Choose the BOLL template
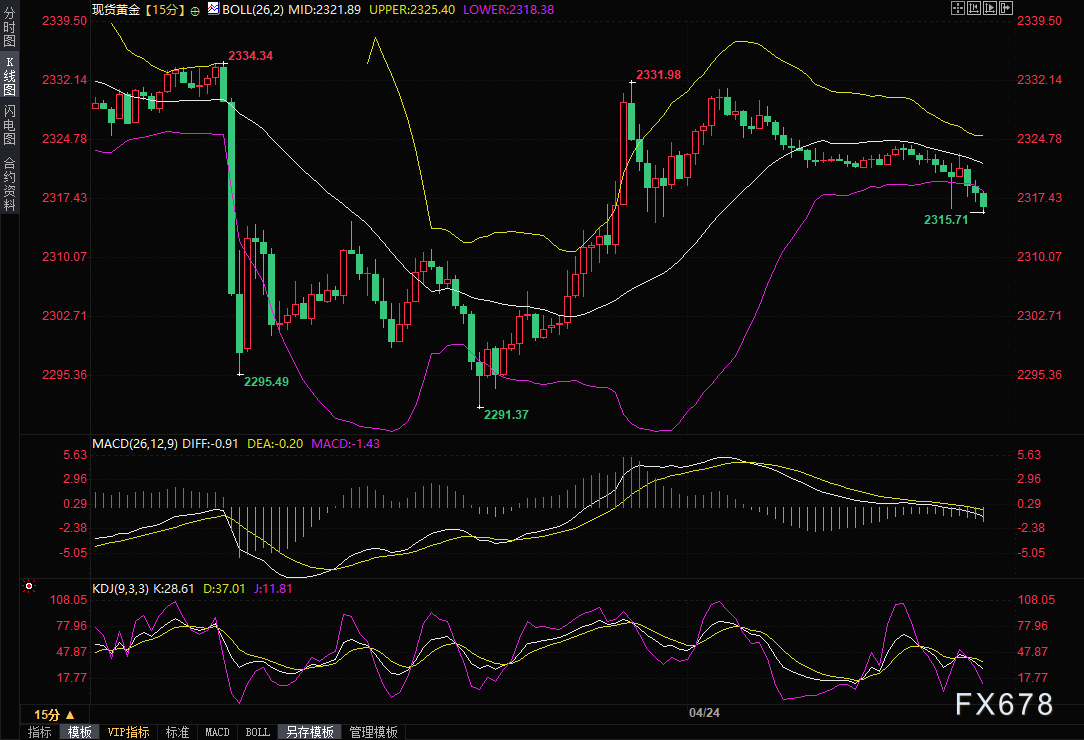 258,732
